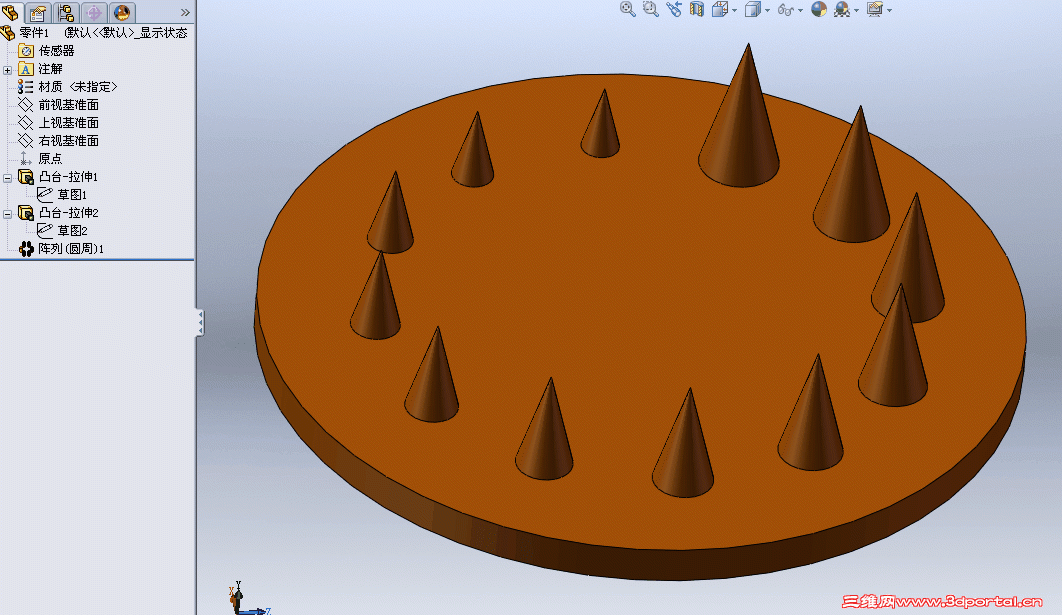Collapse the 凸台-拉伸1 feature node
This screenshot has width=1062, height=615.
(x=7, y=177)
